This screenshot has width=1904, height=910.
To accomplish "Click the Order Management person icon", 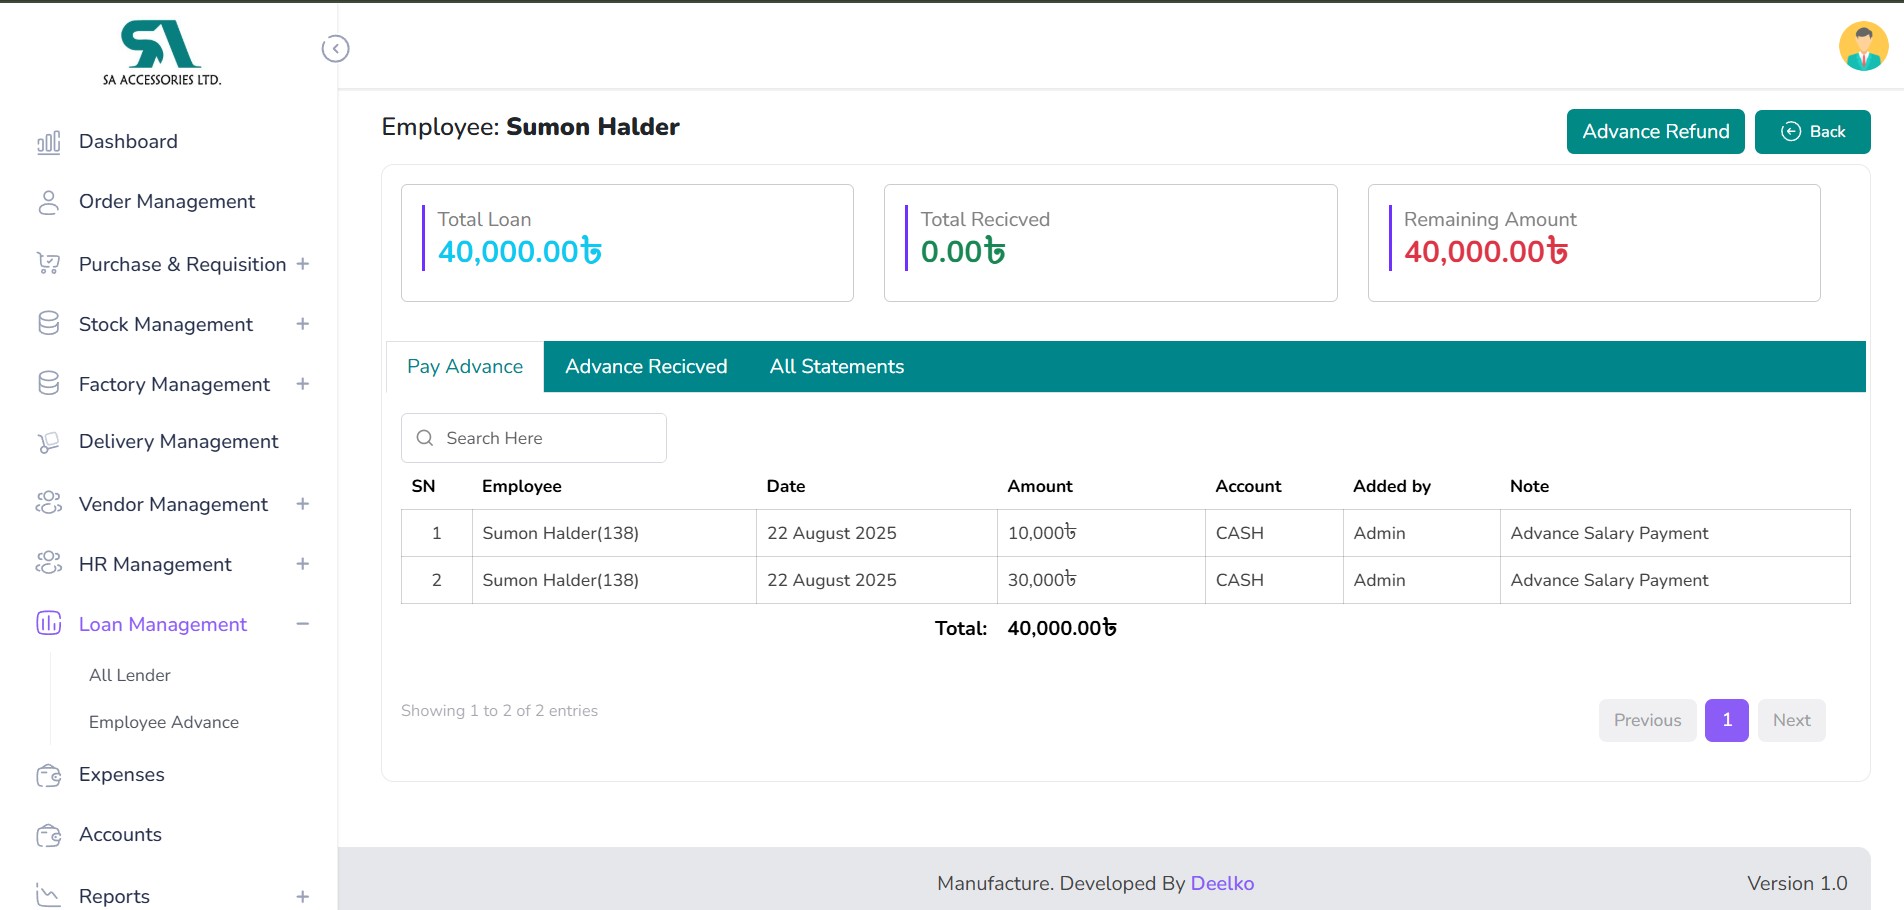I will (48, 202).
